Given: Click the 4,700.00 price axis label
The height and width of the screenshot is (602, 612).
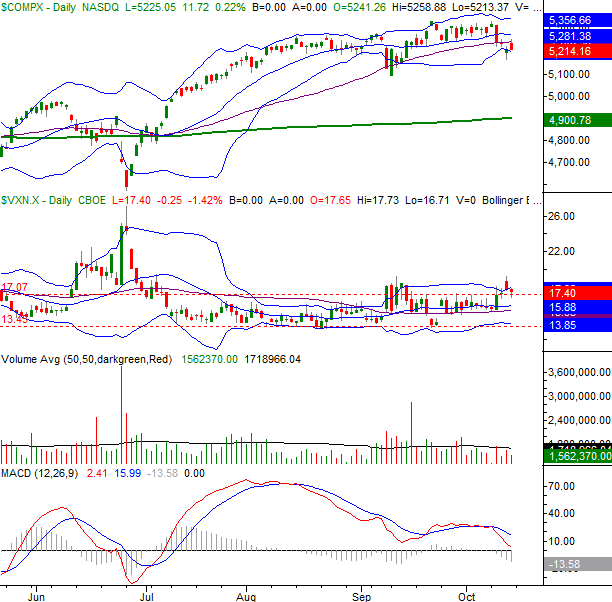Looking at the screenshot, I should 569,162.
